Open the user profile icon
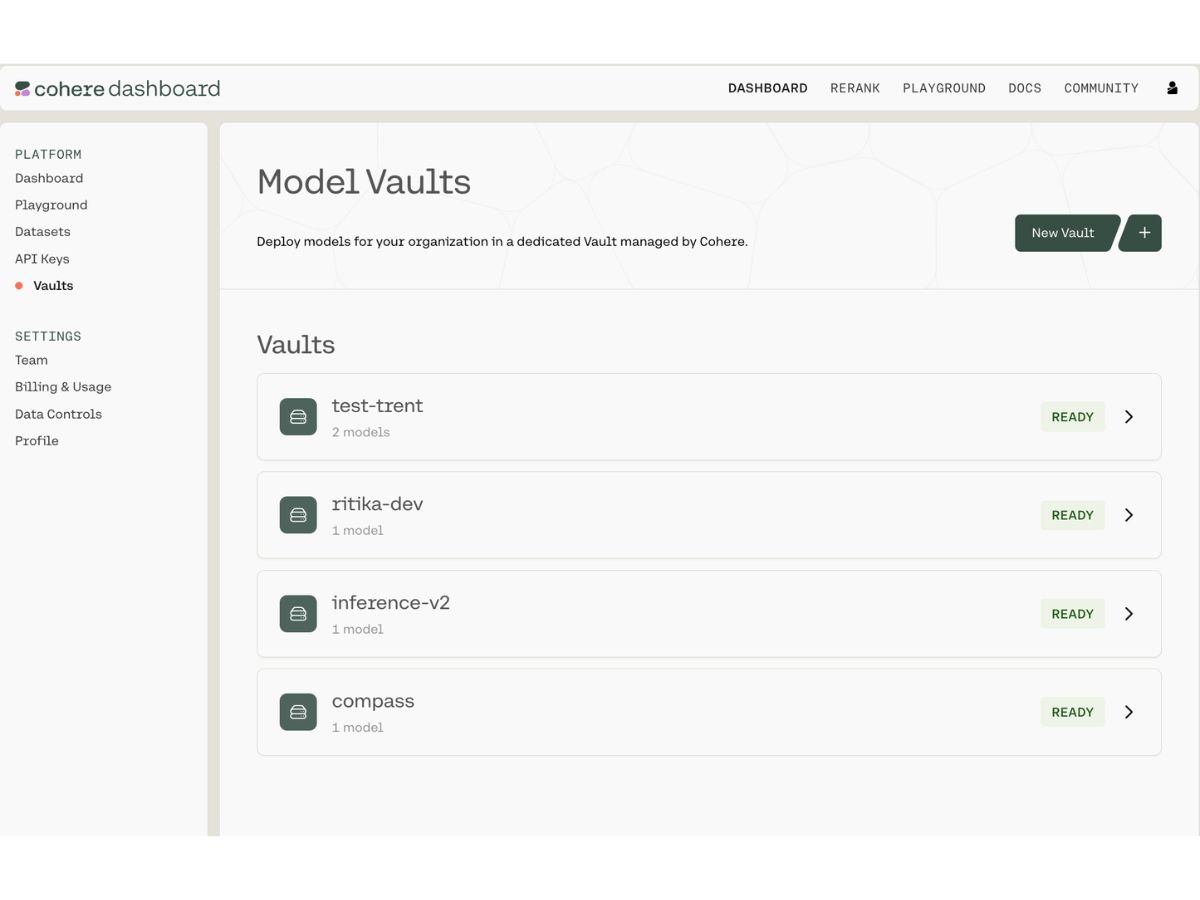This screenshot has height=900, width=1200. tap(1172, 88)
